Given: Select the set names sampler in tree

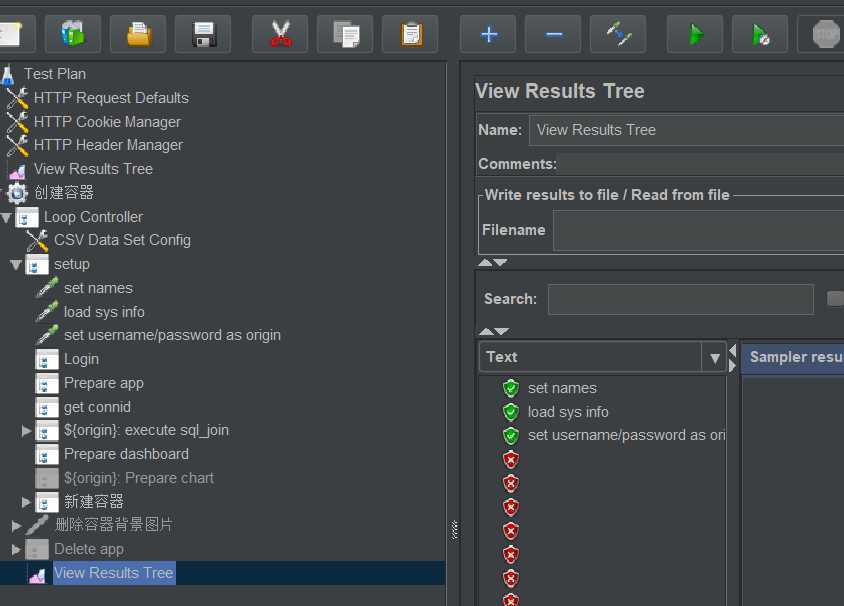Looking at the screenshot, I should [x=99, y=288].
